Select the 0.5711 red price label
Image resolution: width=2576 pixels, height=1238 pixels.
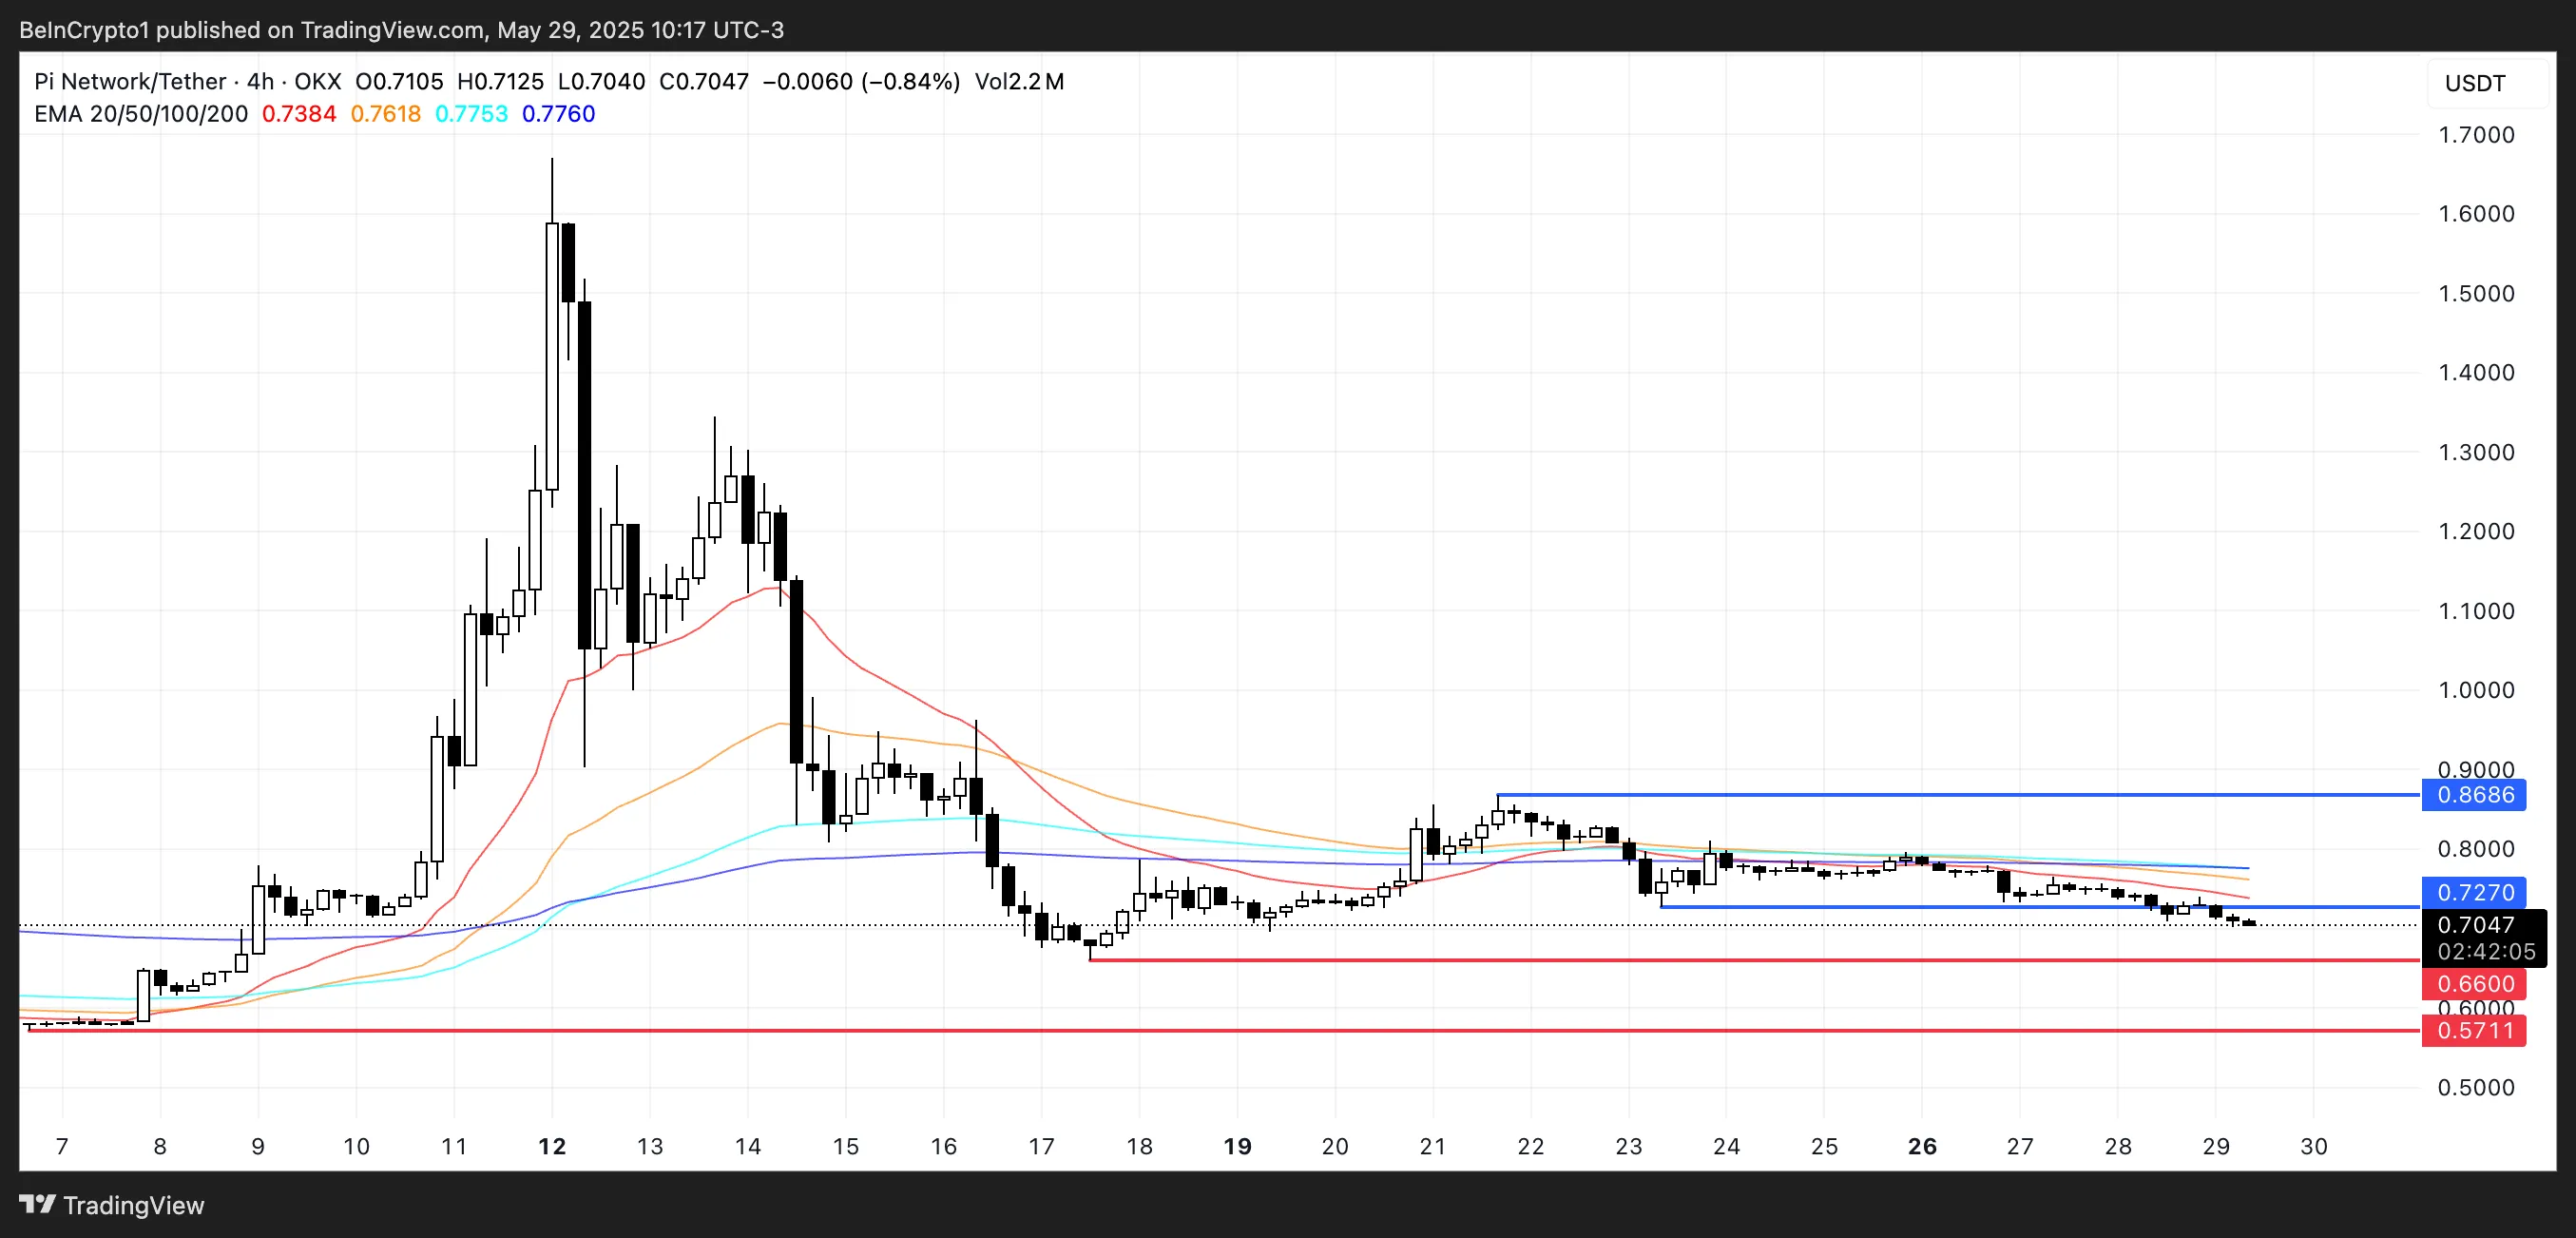pyautogui.click(x=2474, y=1031)
